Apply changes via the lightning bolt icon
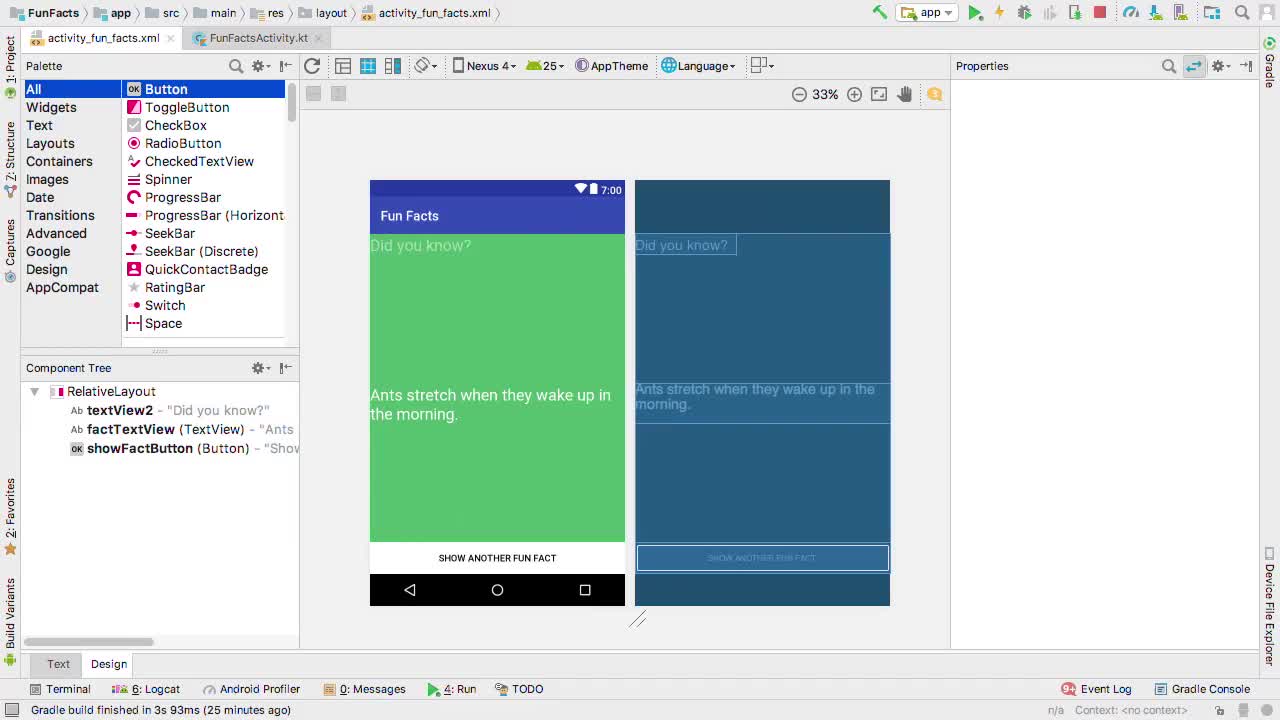This screenshot has height=720, width=1280. click(999, 12)
